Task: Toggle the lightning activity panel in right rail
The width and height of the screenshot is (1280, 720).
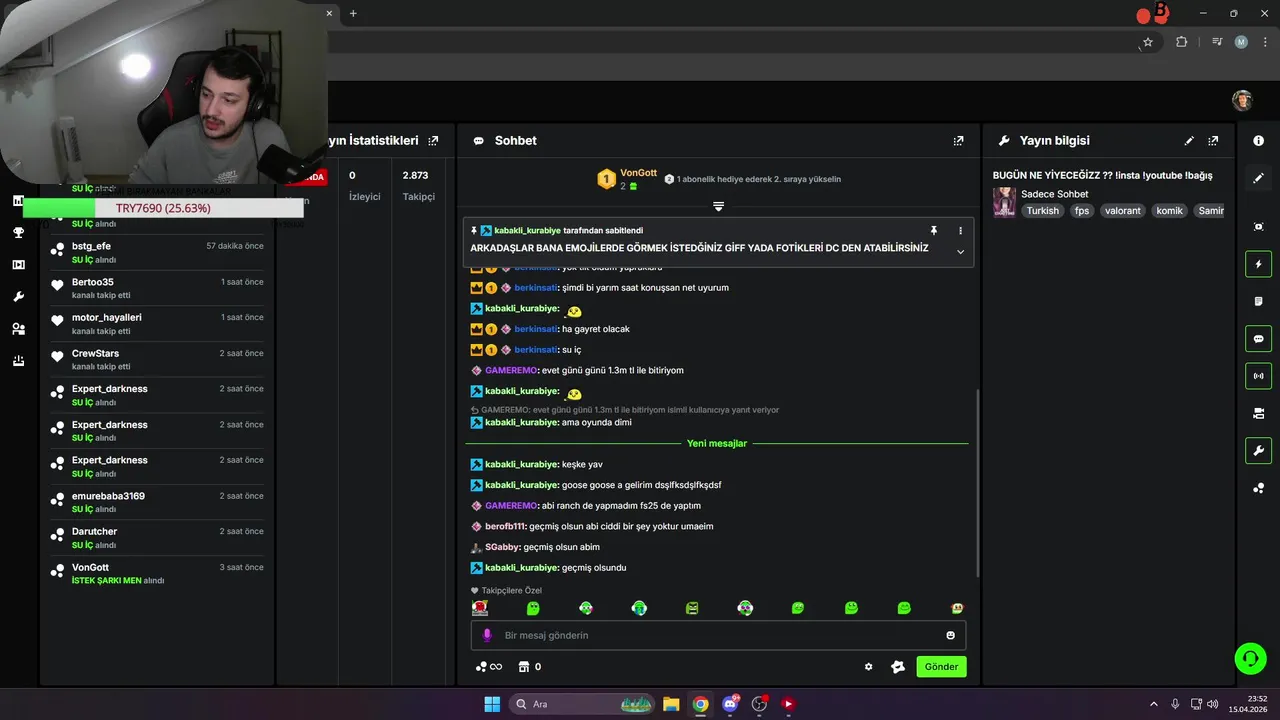Action: pos(1258,264)
